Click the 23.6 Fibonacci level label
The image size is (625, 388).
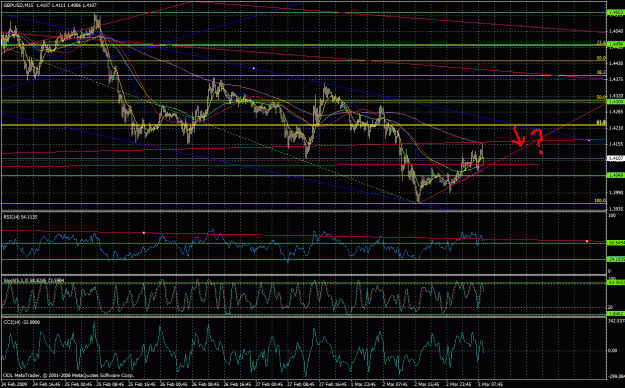pos(601,42)
